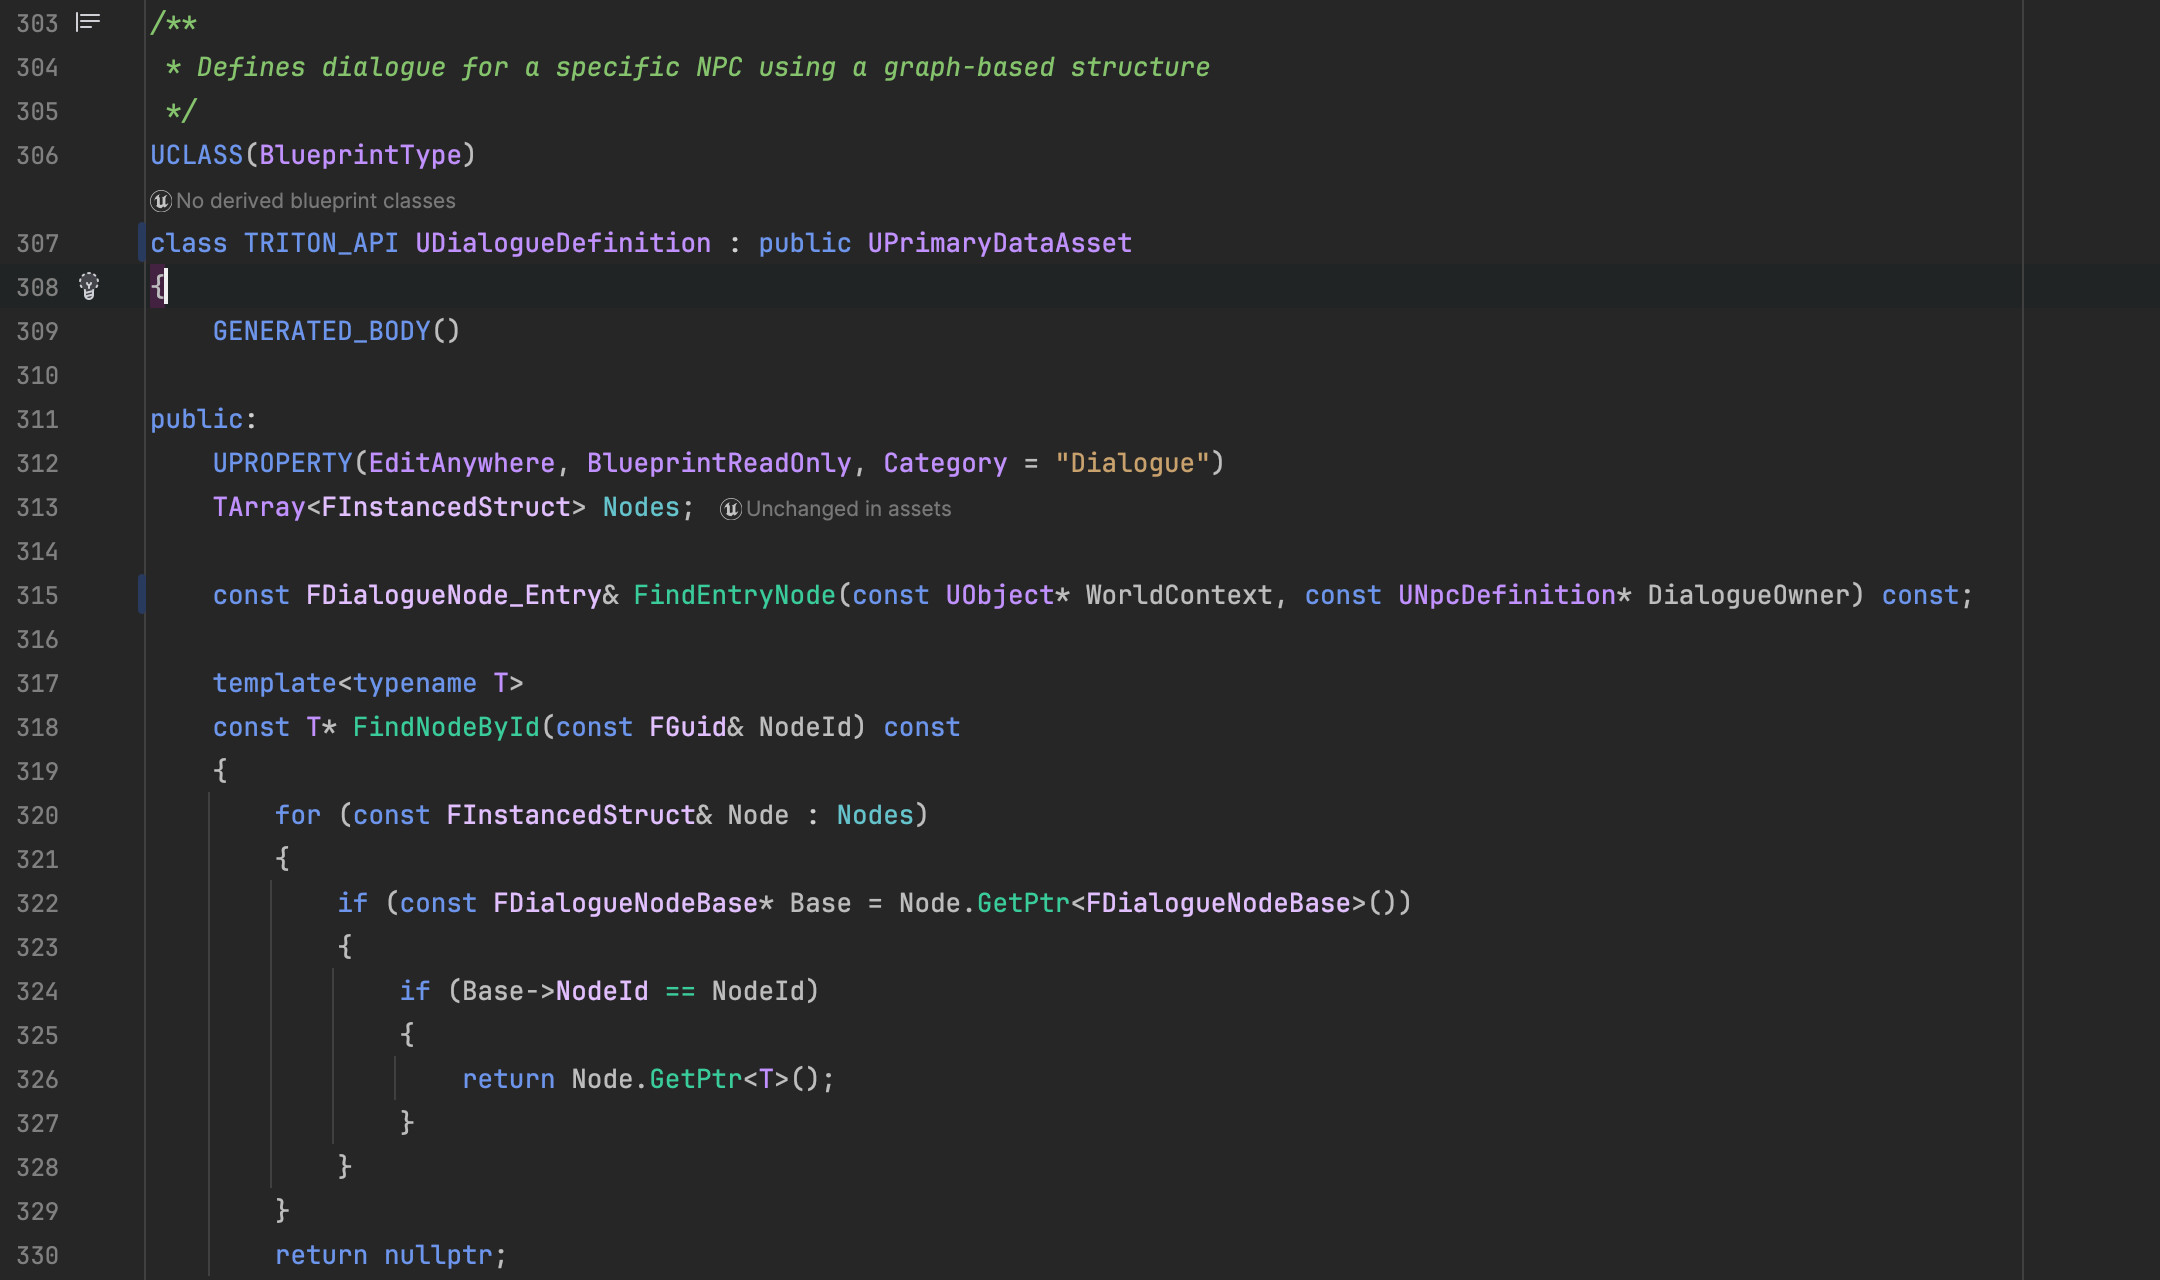
Task: Open No derived blueprint classes hint
Action: point(315,201)
